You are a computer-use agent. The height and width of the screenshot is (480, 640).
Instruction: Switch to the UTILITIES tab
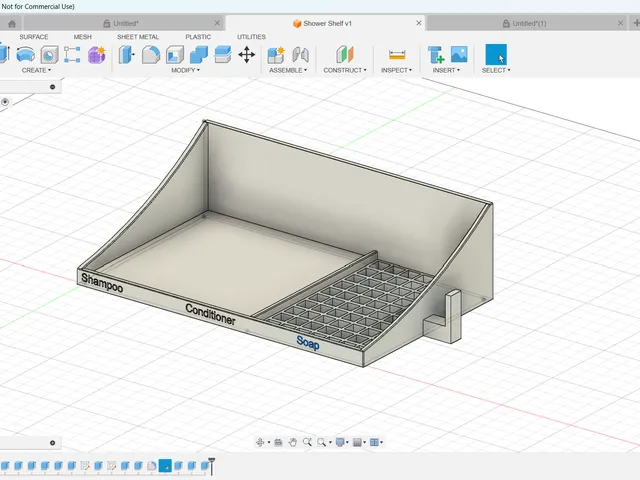pos(251,37)
